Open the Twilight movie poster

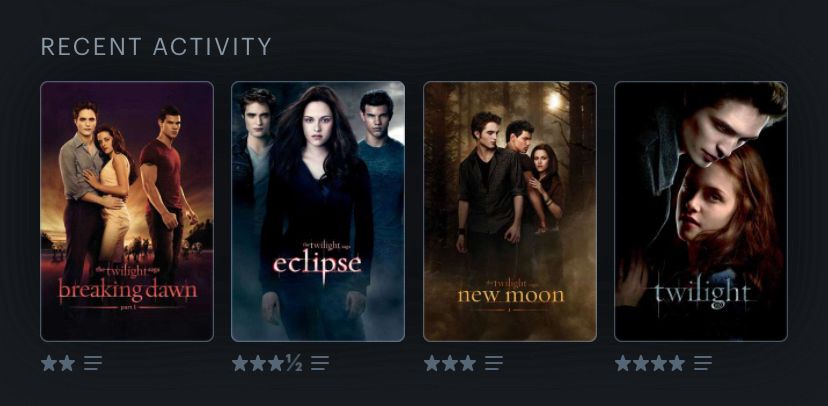pos(701,211)
